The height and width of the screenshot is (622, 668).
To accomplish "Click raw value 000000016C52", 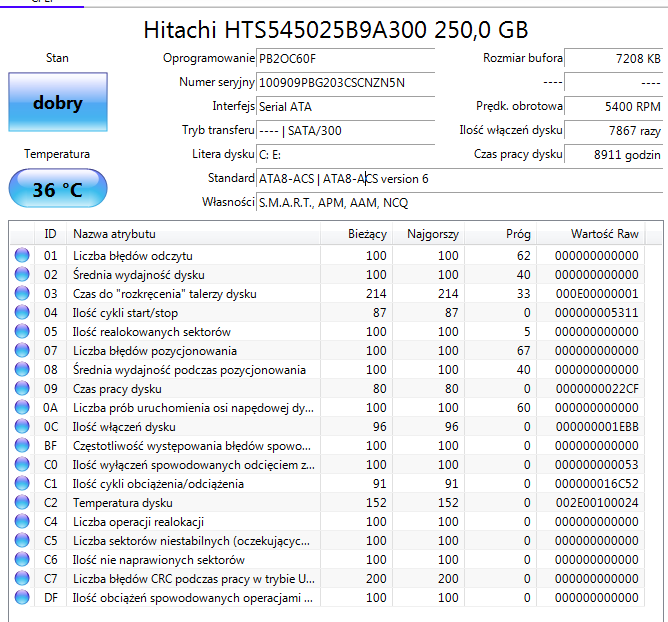I will click(x=597, y=484).
